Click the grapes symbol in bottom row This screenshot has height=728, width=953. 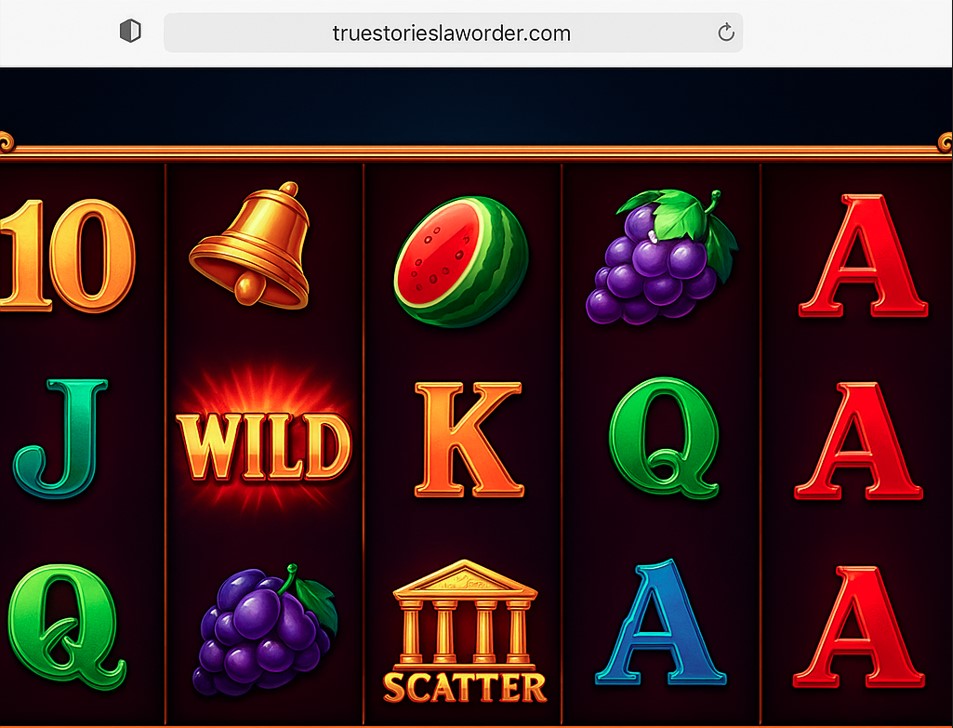click(x=265, y=631)
